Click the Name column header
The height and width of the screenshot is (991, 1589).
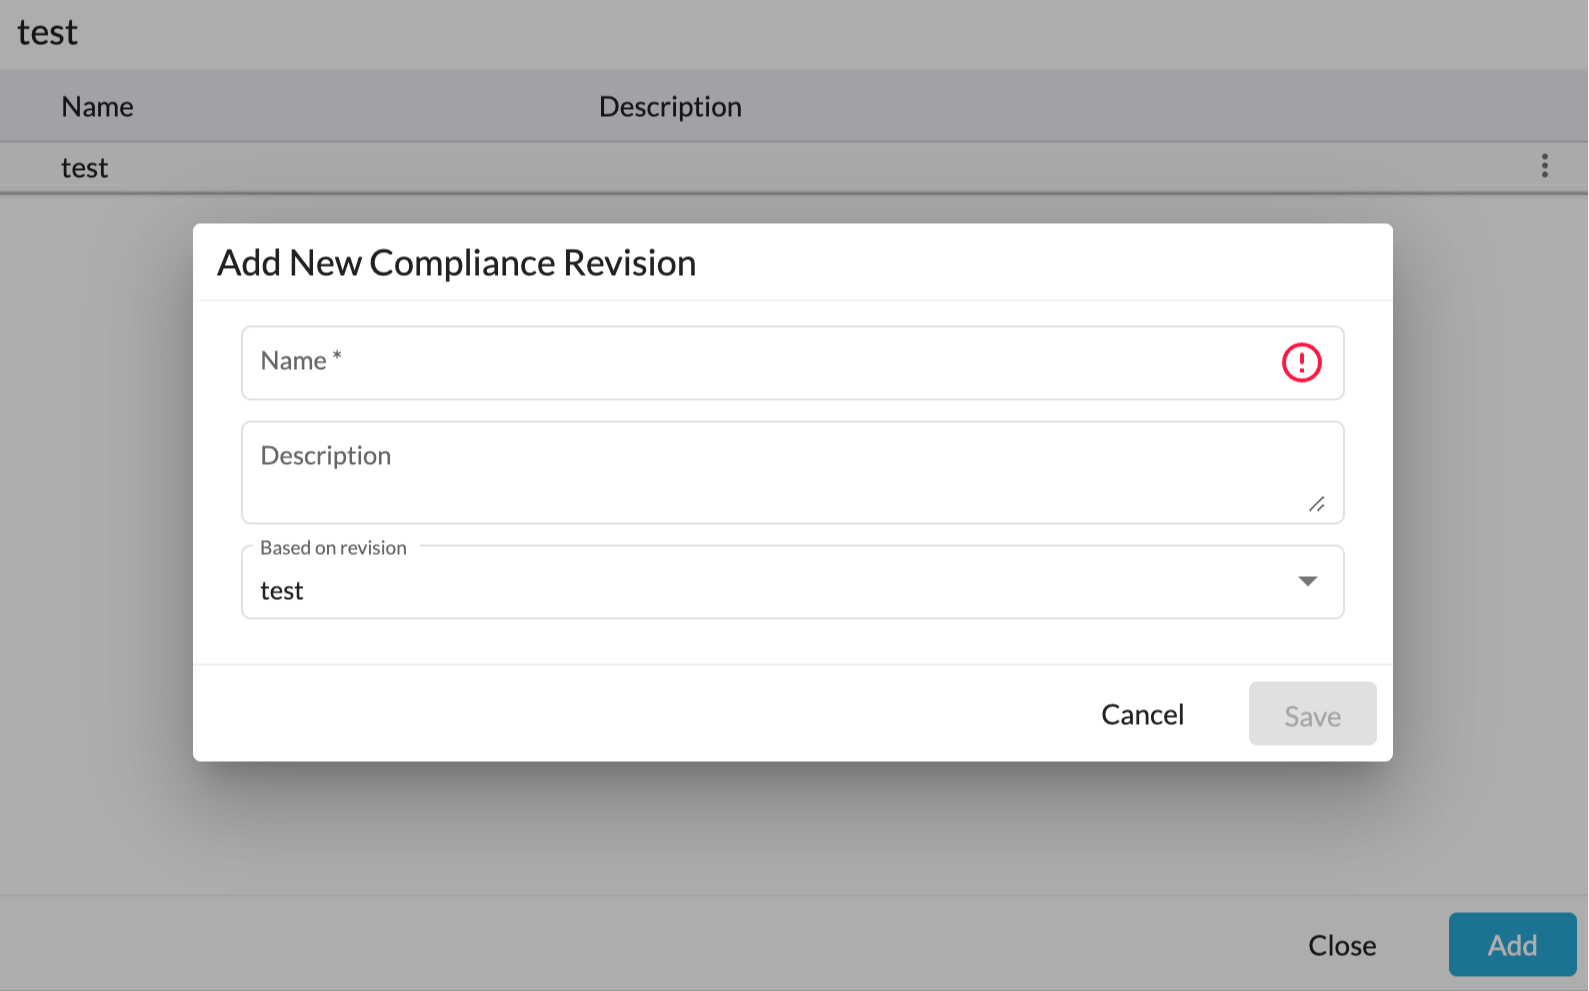click(x=96, y=106)
